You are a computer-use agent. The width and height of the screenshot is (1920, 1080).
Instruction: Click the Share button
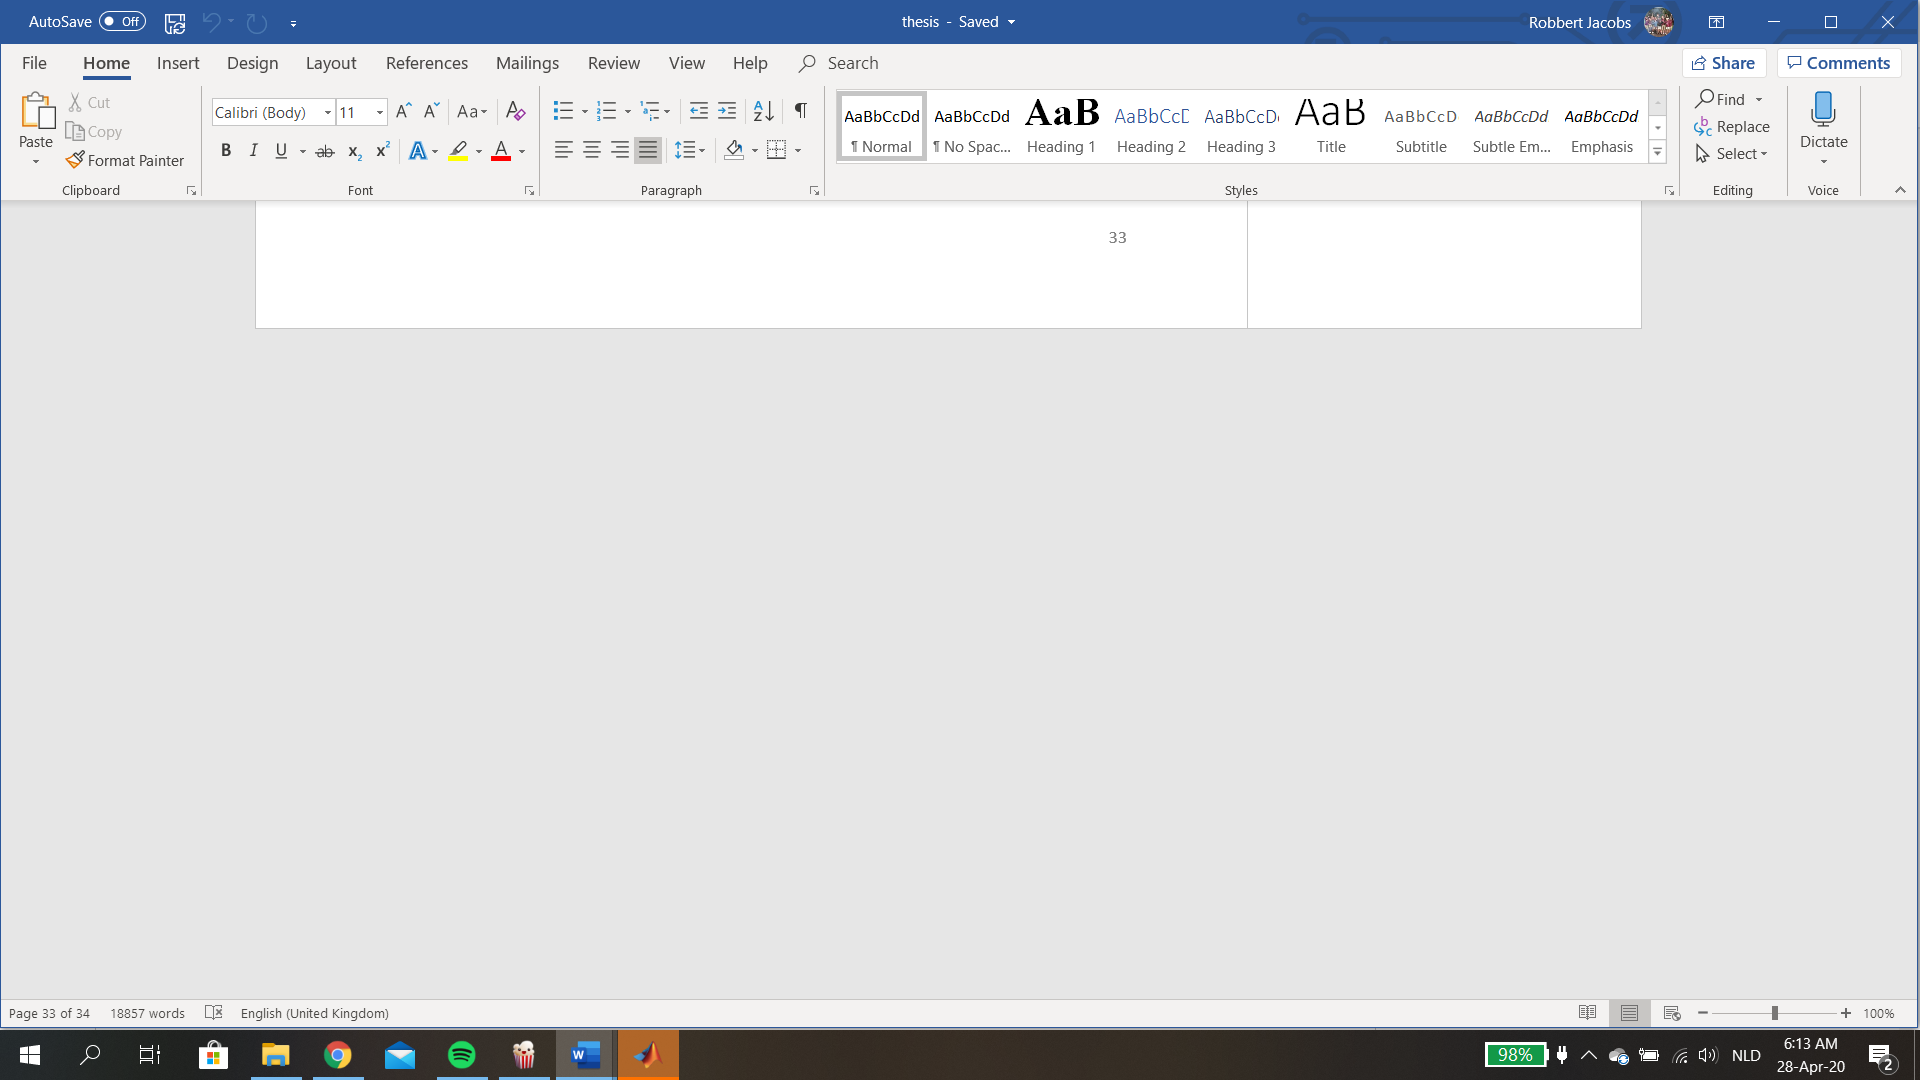(x=1723, y=63)
